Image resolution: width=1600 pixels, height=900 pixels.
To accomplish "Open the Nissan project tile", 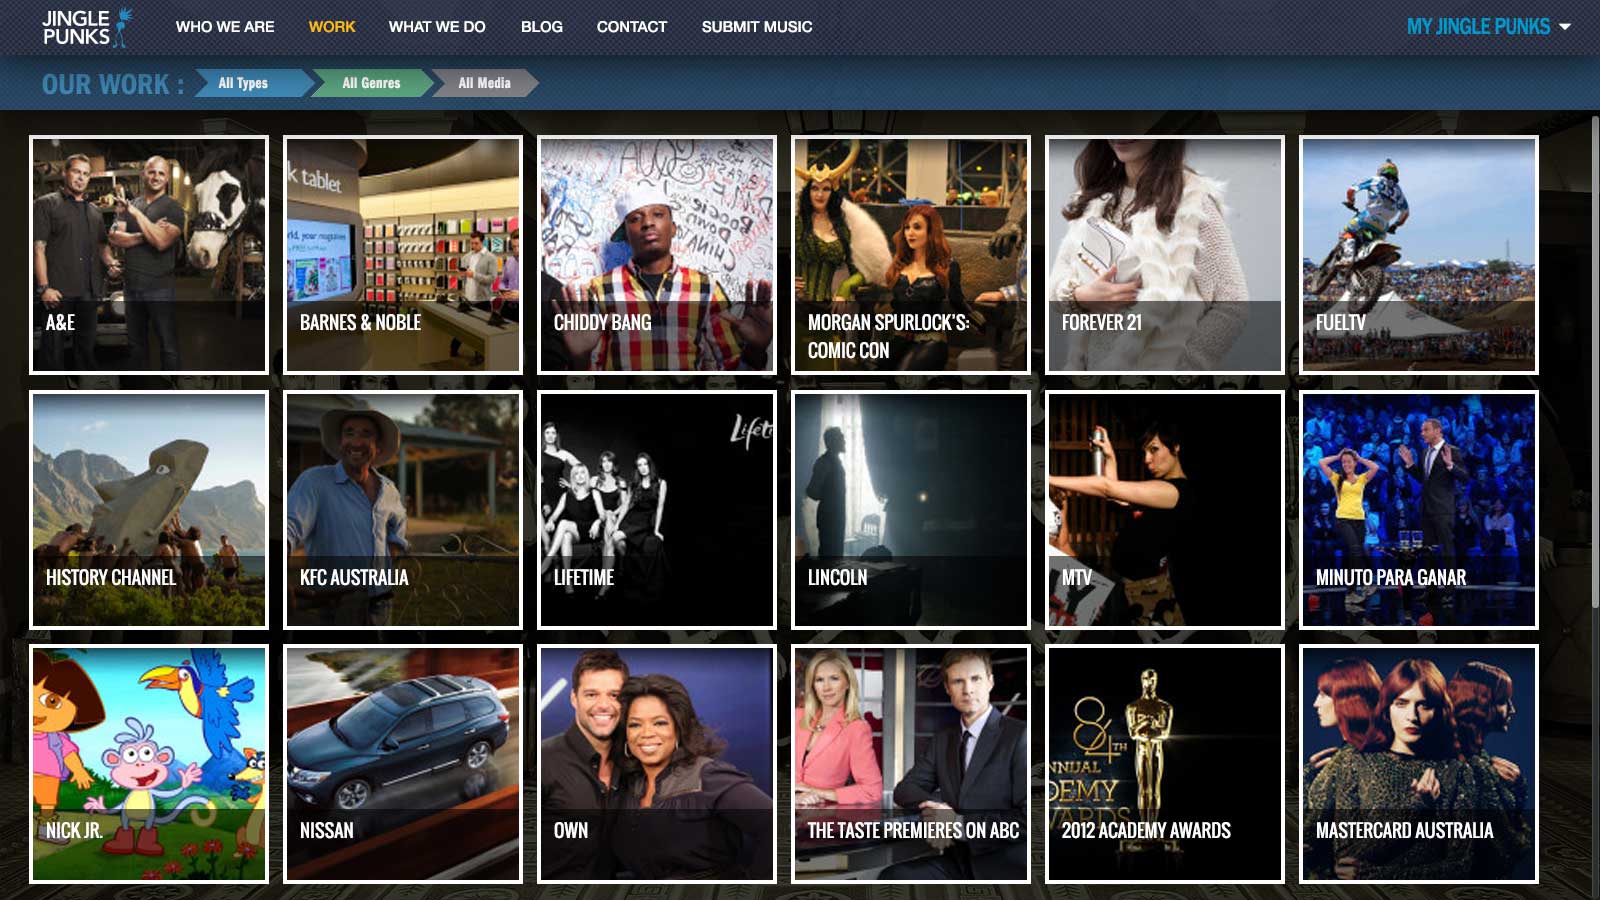I will pyautogui.click(x=403, y=764).
